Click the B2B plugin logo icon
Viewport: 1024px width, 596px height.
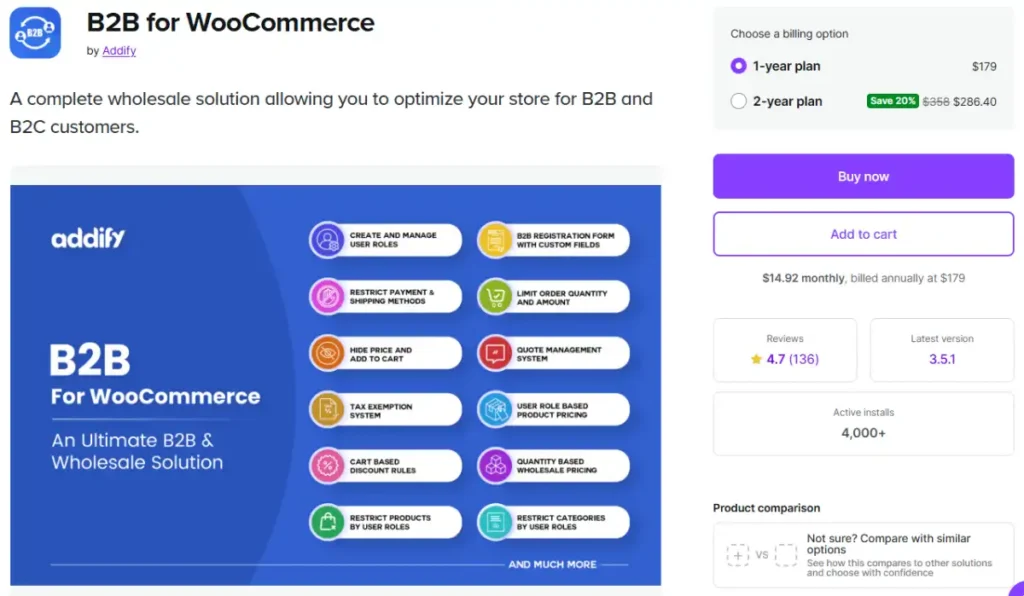[x=35, y=33]
